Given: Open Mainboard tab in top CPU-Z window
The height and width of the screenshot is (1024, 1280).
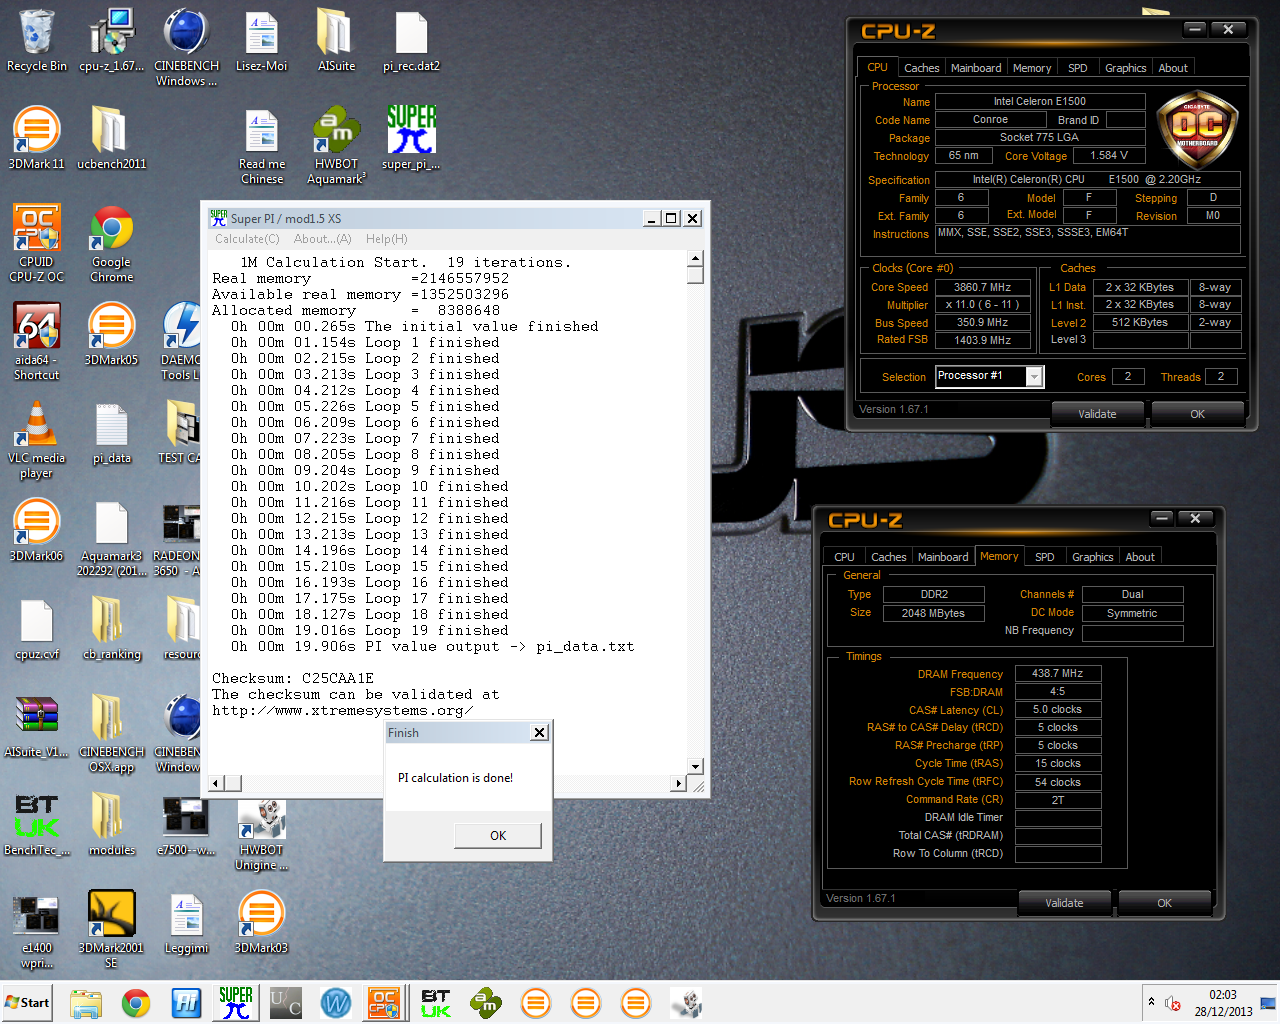Looking at the screenshot, I should coord(976,68).
